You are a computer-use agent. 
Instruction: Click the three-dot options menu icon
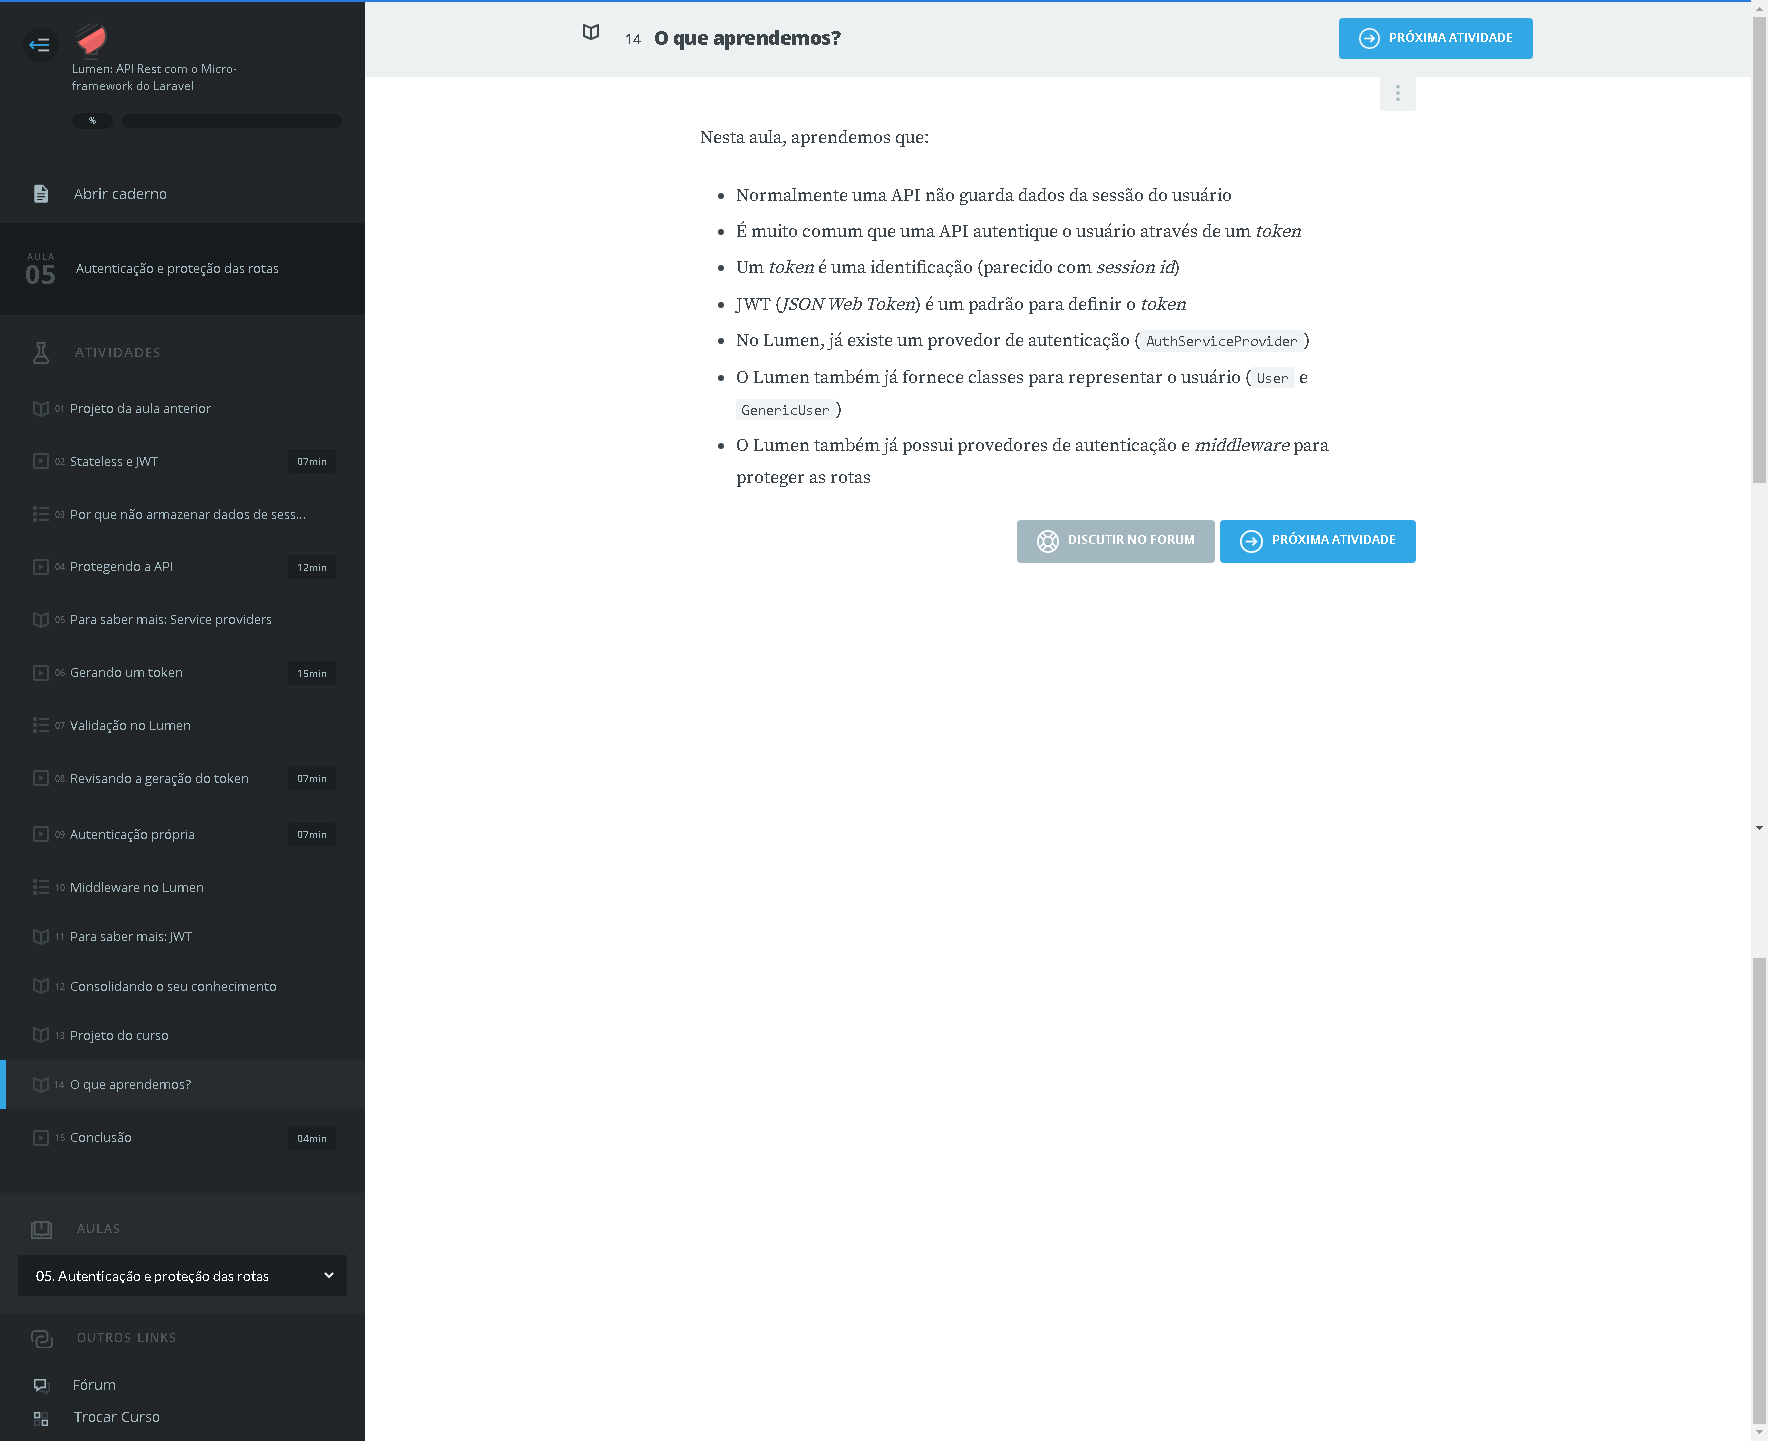point(1397,93)
